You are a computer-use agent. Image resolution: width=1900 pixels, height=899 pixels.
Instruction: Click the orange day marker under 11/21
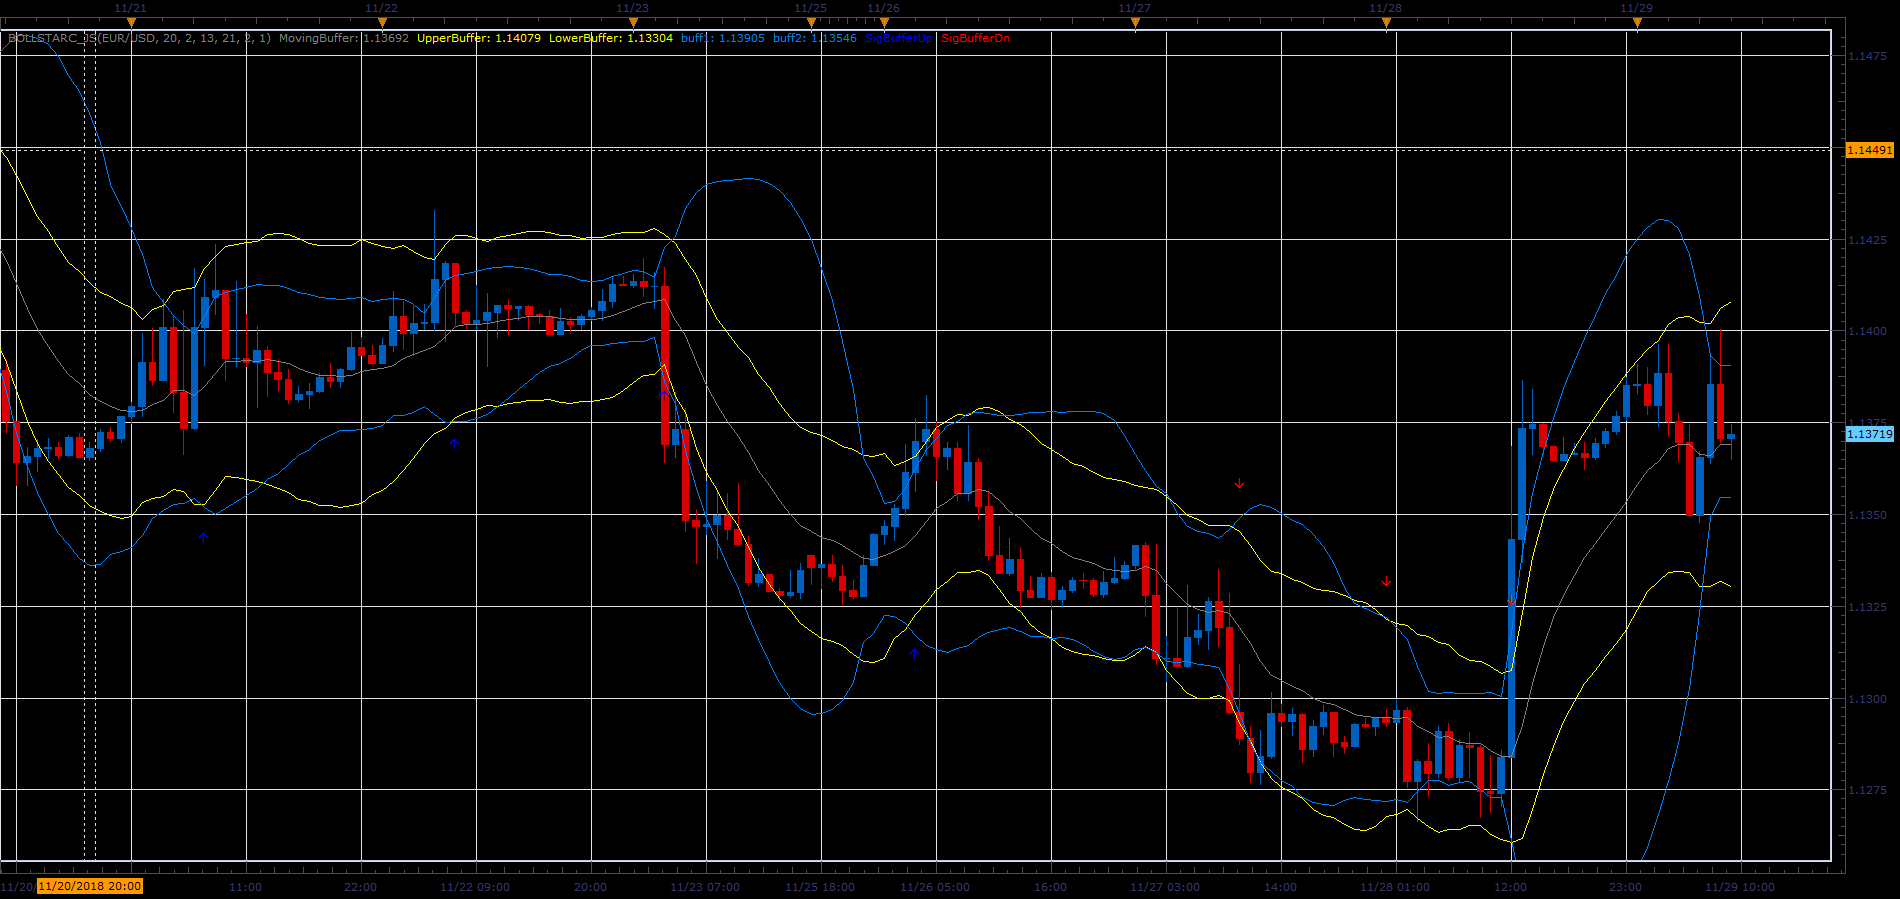pos(131,23)
